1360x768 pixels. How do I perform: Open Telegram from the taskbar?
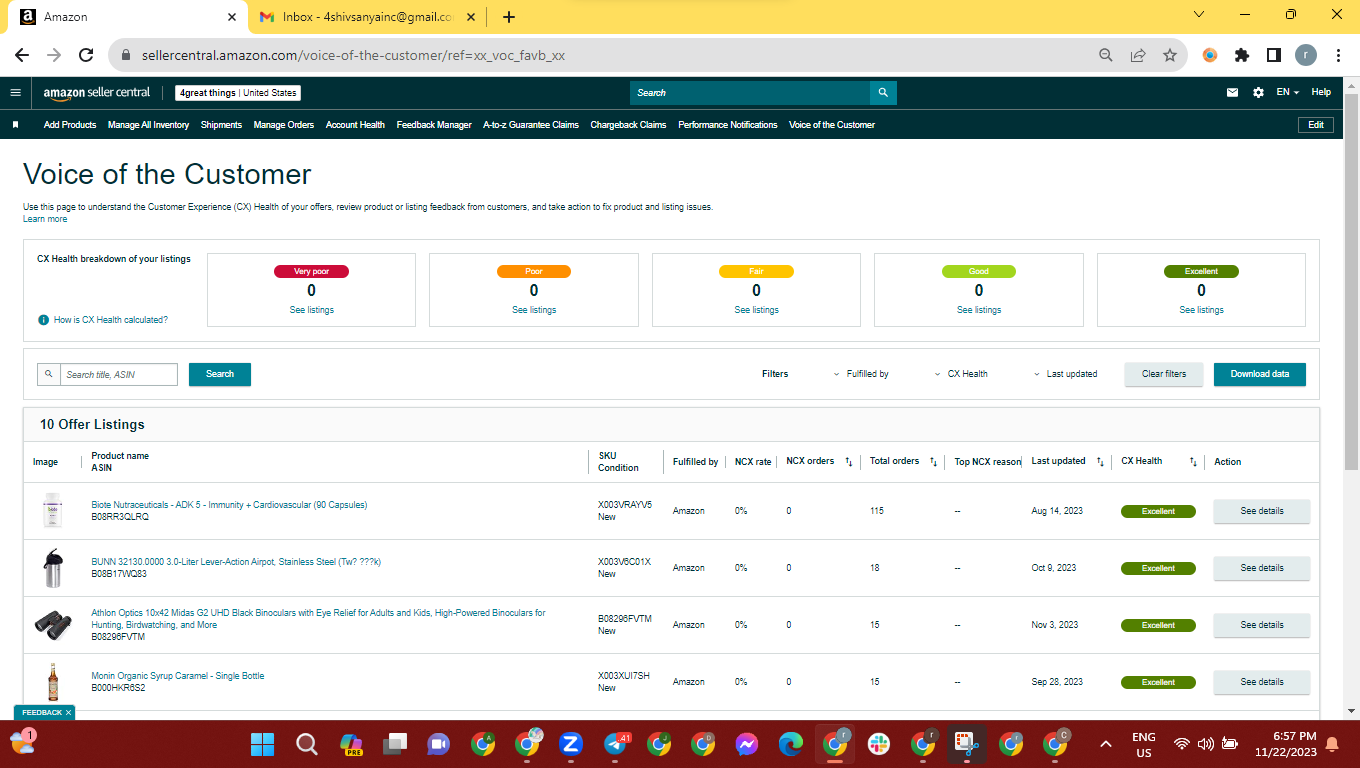(616, 744)
